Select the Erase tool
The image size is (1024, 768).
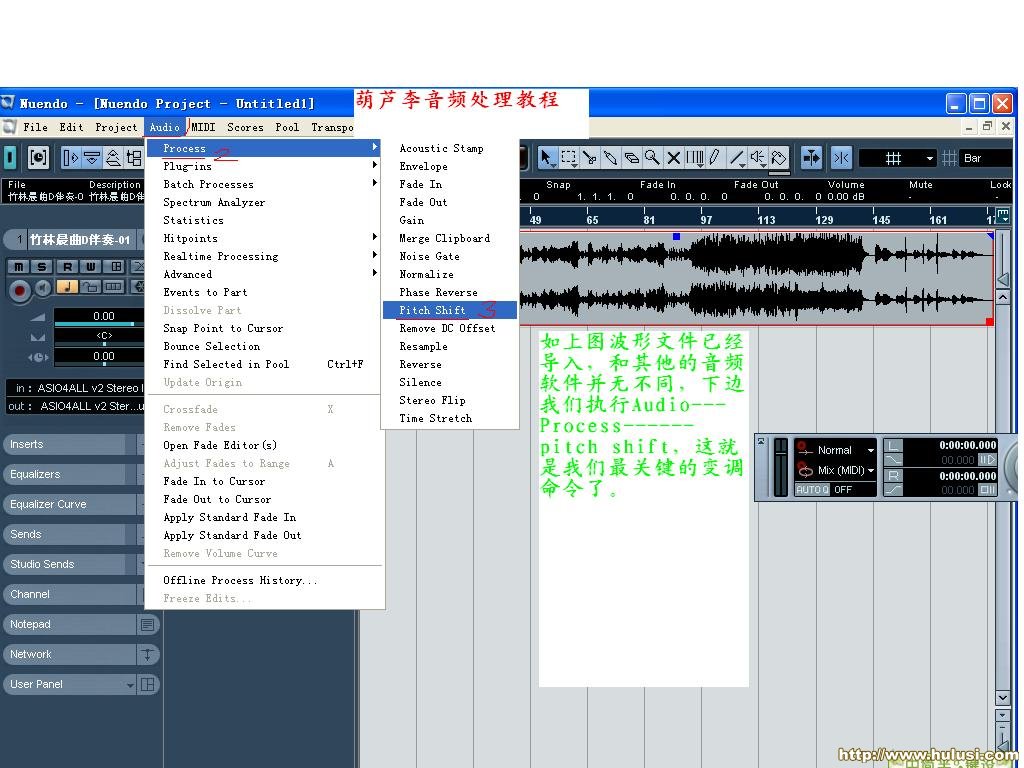pos(631,157)
